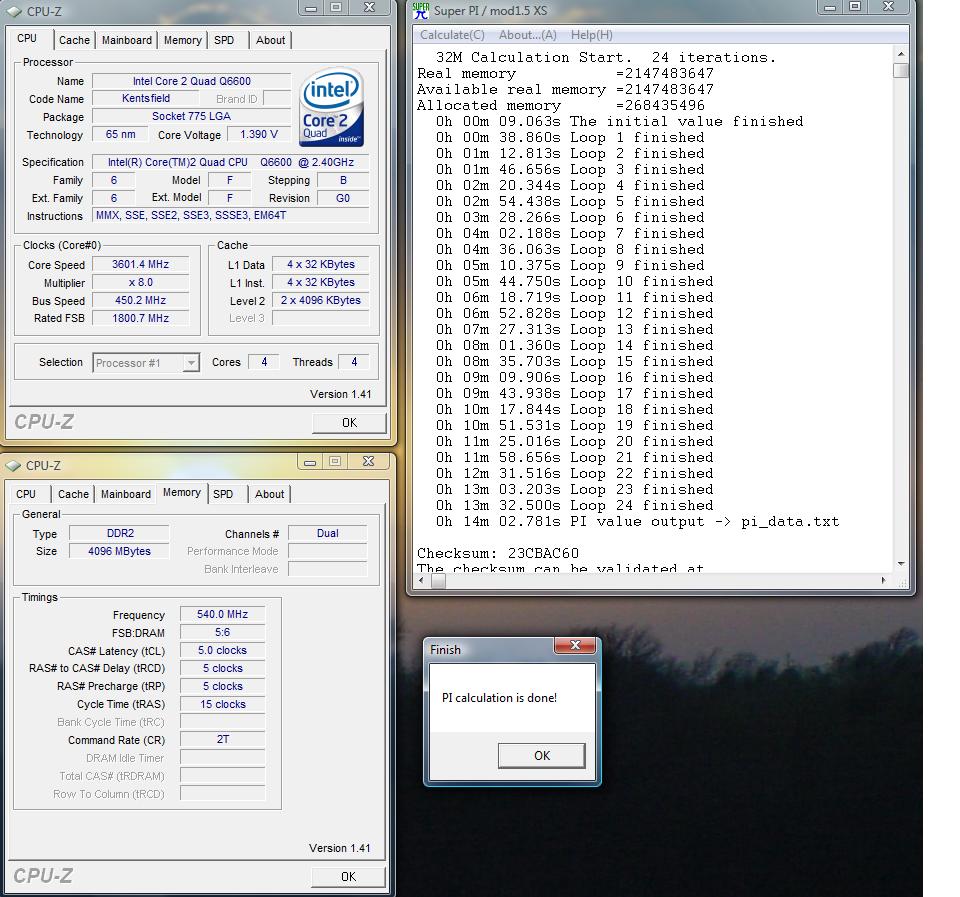Open SPD tab in bottom CPU-Z window
The width and height of the screenshot is (960, 897).
[223, 494]
